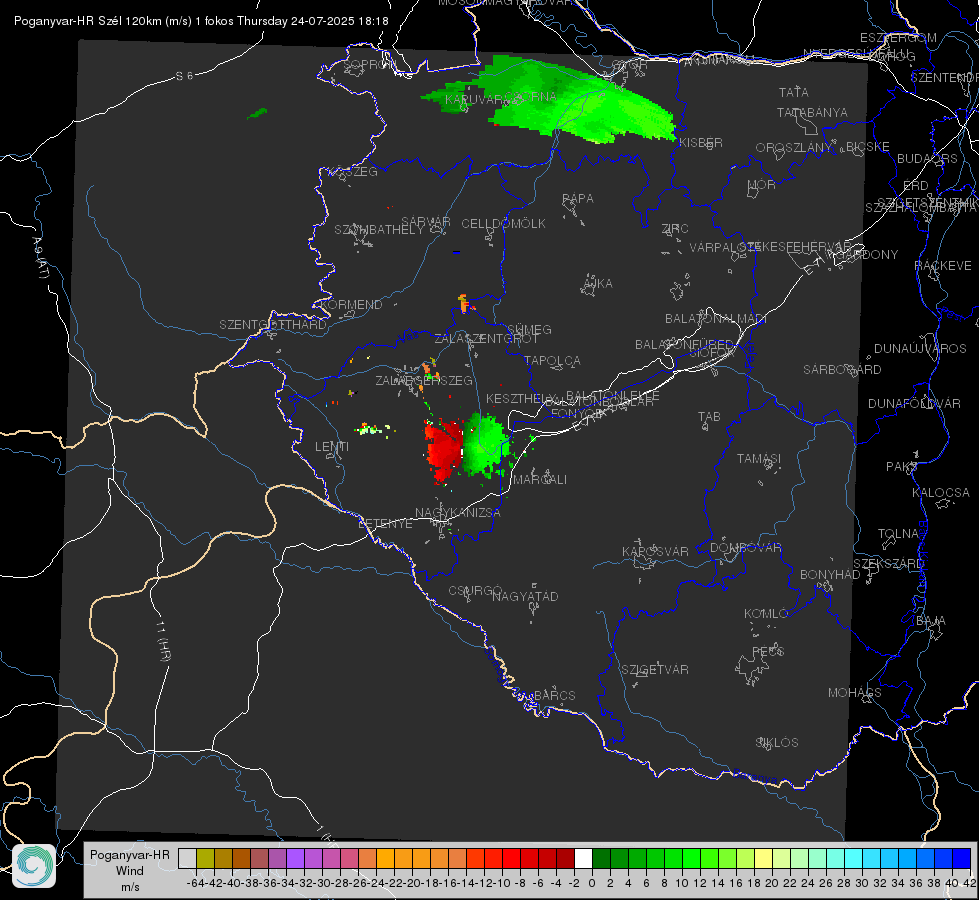Click the TAB city label
979x900 pixels.
click(709, 417)
